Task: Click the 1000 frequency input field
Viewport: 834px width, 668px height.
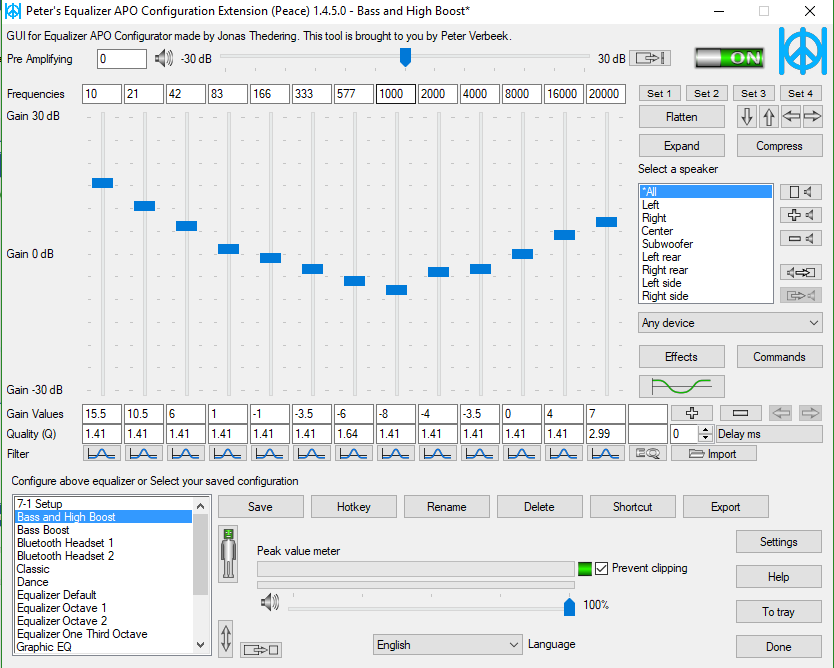Action: click(x=396, y=94)
